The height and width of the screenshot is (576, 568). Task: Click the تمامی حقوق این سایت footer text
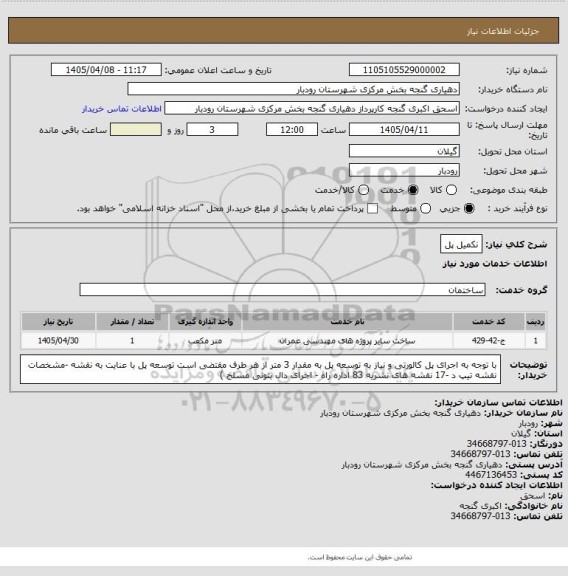[x=360, y=558]
